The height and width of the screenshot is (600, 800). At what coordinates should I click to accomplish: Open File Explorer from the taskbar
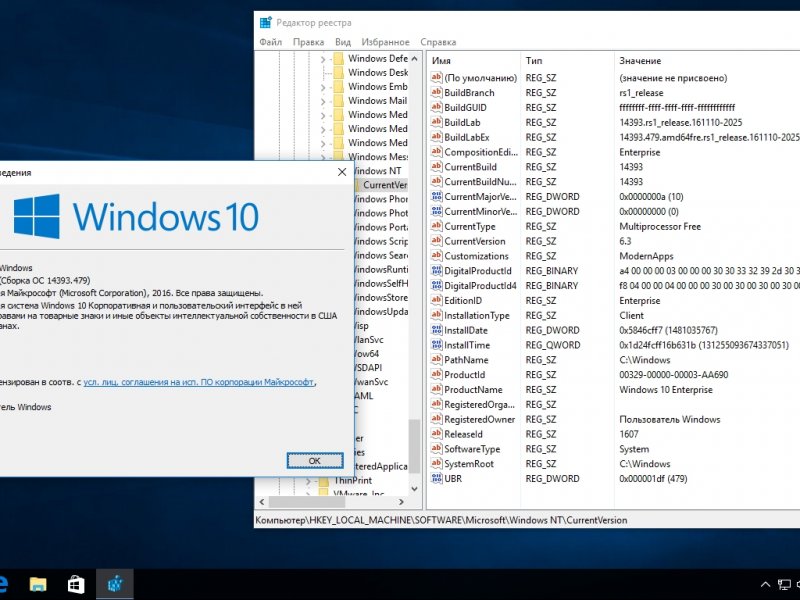point(38,584)
